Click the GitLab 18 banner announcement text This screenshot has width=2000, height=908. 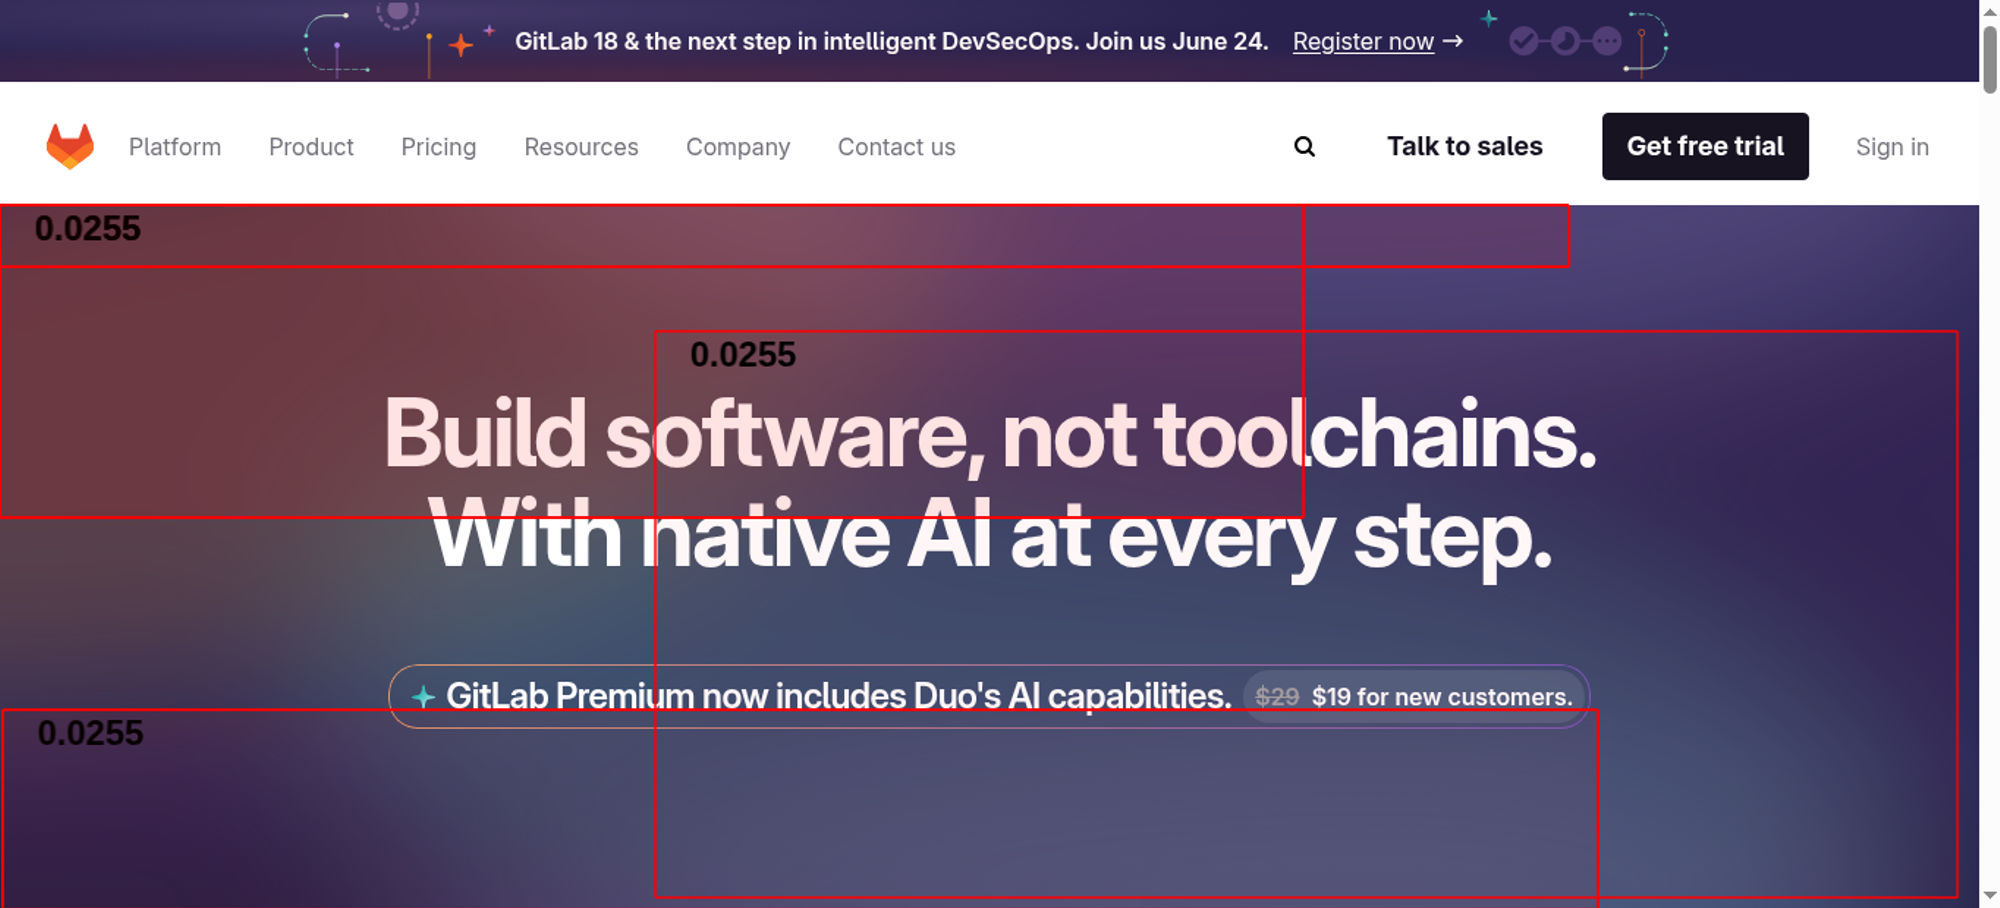(x=891, y=41)
